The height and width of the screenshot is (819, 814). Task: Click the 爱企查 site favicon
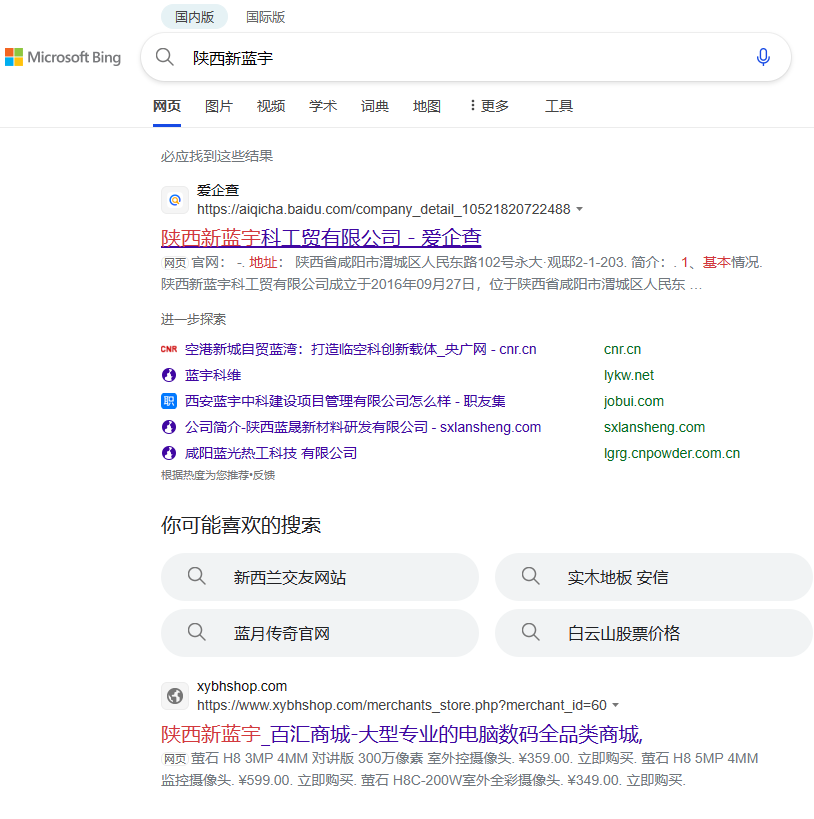tap(175, 200)
